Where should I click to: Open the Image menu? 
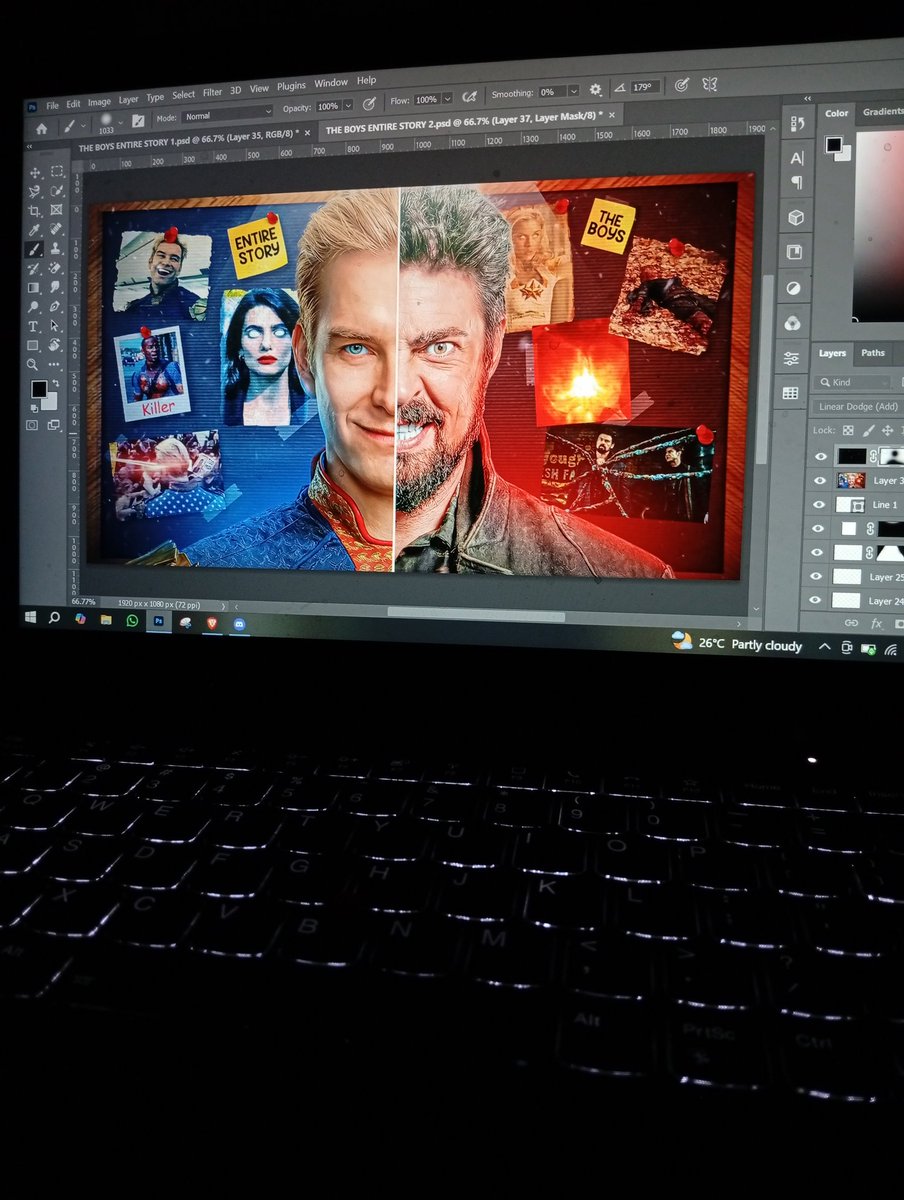pyautogui.click(x=99, y=103)
